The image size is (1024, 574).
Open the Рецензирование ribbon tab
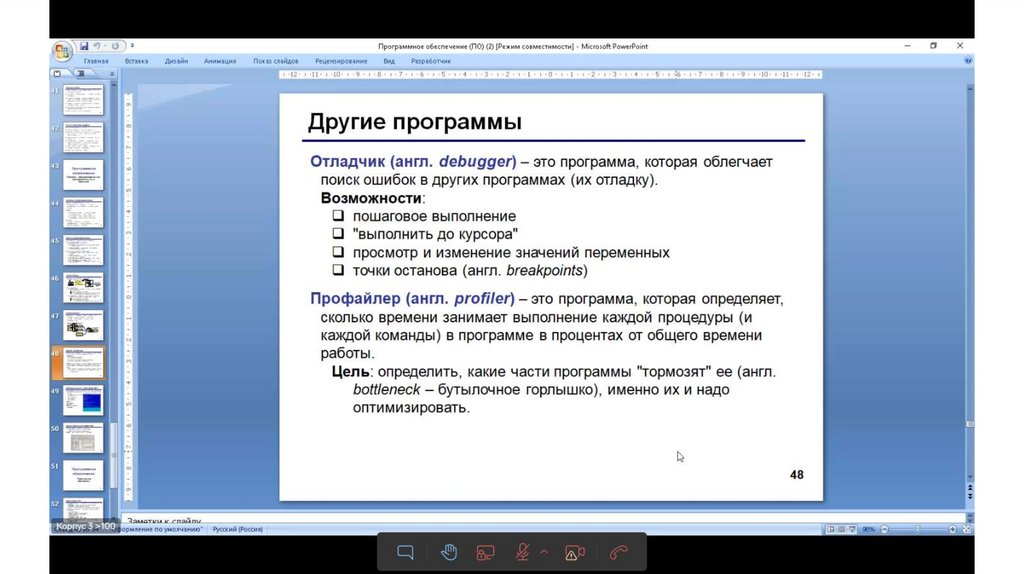341,61
